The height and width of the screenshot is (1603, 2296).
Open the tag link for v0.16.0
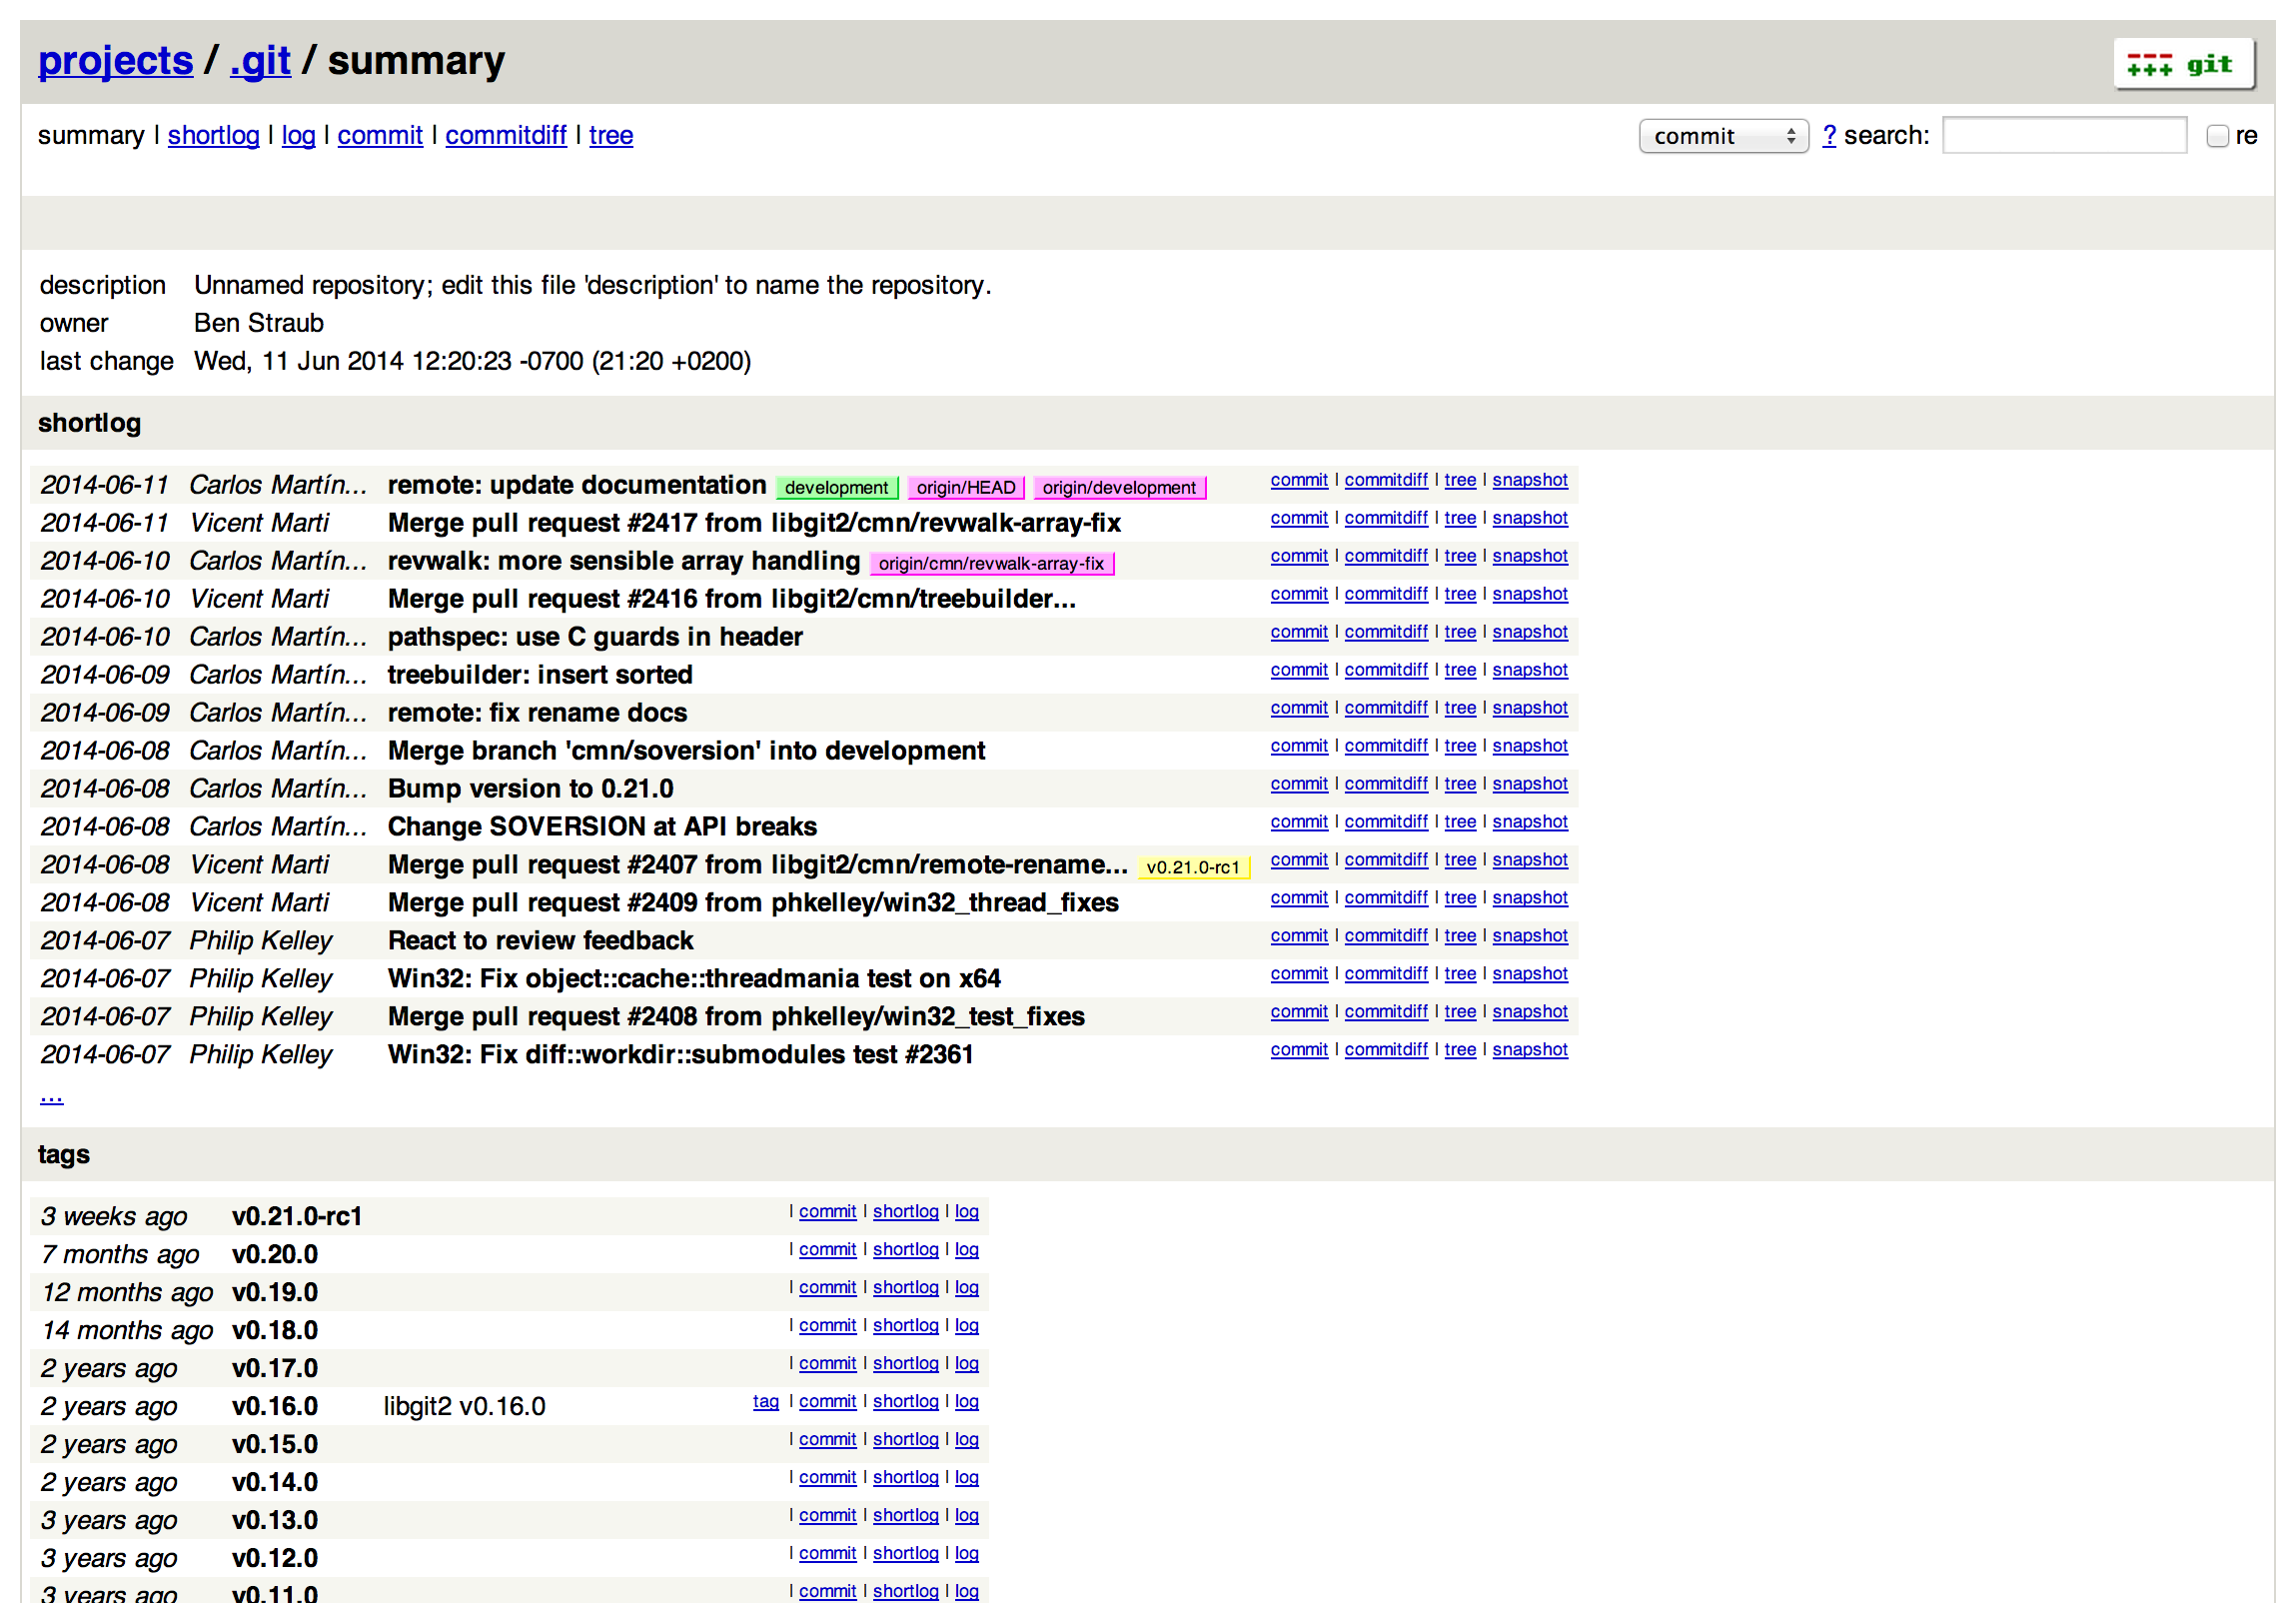765,1402
